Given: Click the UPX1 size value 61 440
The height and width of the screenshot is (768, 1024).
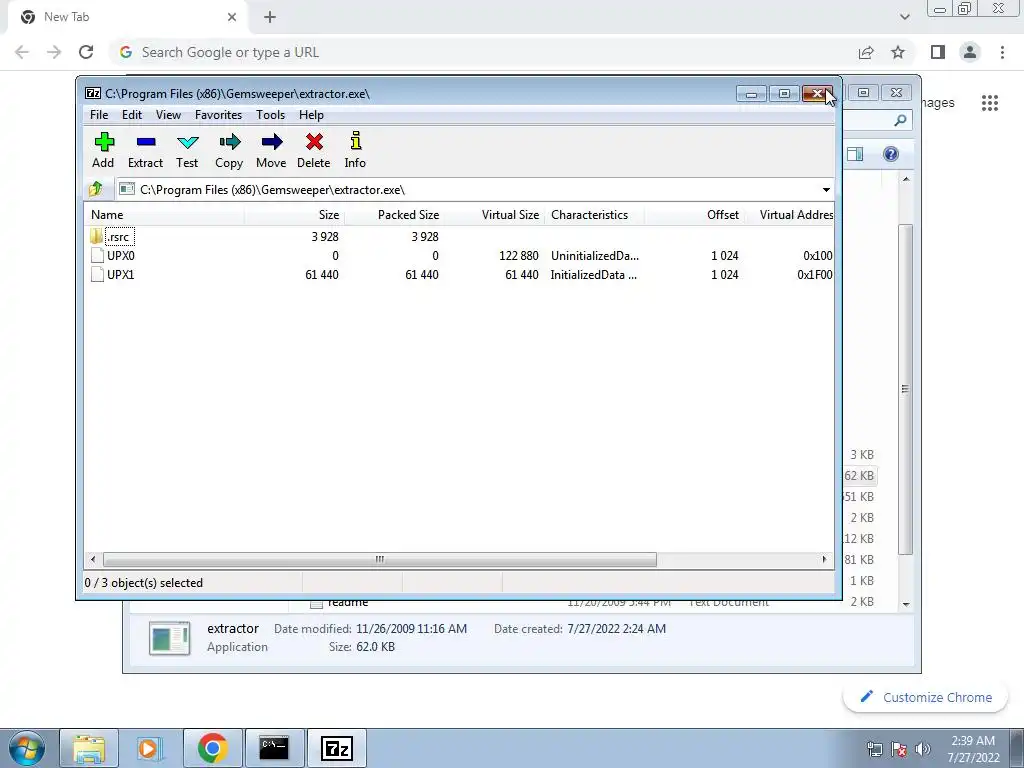Looking at the screenshot, I should [322, 275].
